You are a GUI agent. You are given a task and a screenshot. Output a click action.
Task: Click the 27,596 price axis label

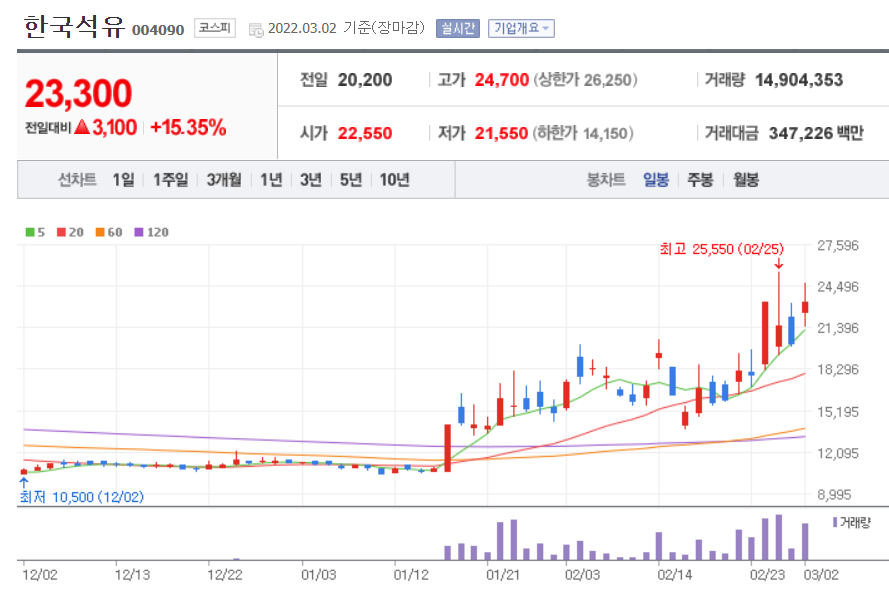click(x=837, y=245)
